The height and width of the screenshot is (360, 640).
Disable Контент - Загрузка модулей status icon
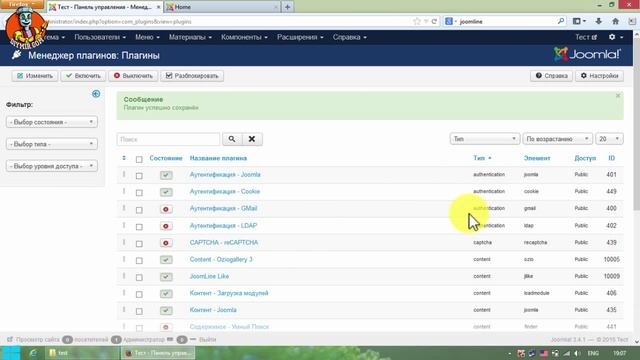pos(166,293)
